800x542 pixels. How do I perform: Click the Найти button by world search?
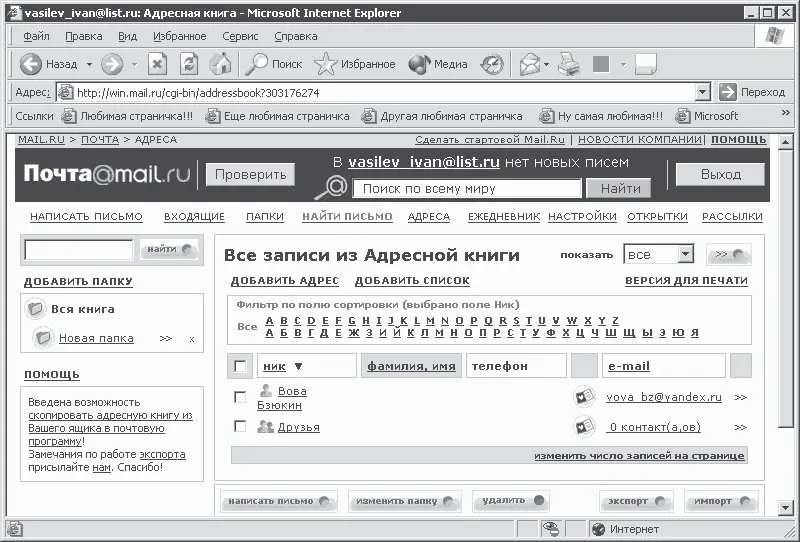point(618,188)
